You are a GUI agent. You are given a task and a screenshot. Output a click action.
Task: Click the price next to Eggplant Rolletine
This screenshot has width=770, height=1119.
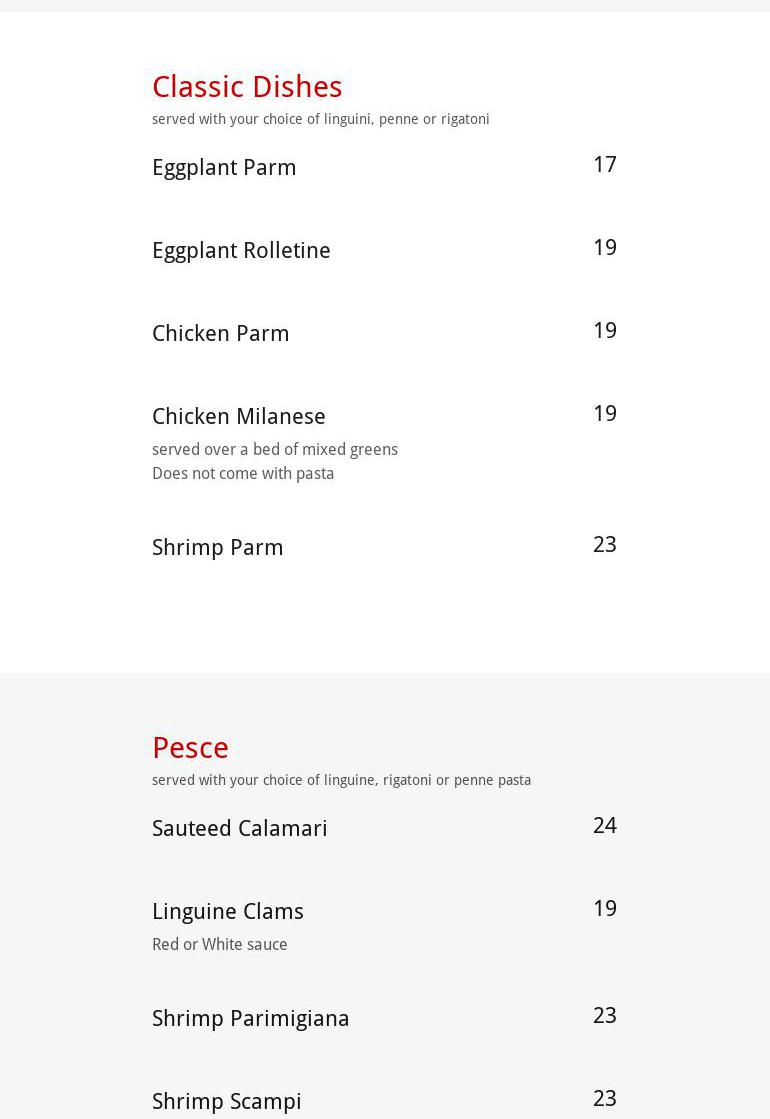point(604,247)
